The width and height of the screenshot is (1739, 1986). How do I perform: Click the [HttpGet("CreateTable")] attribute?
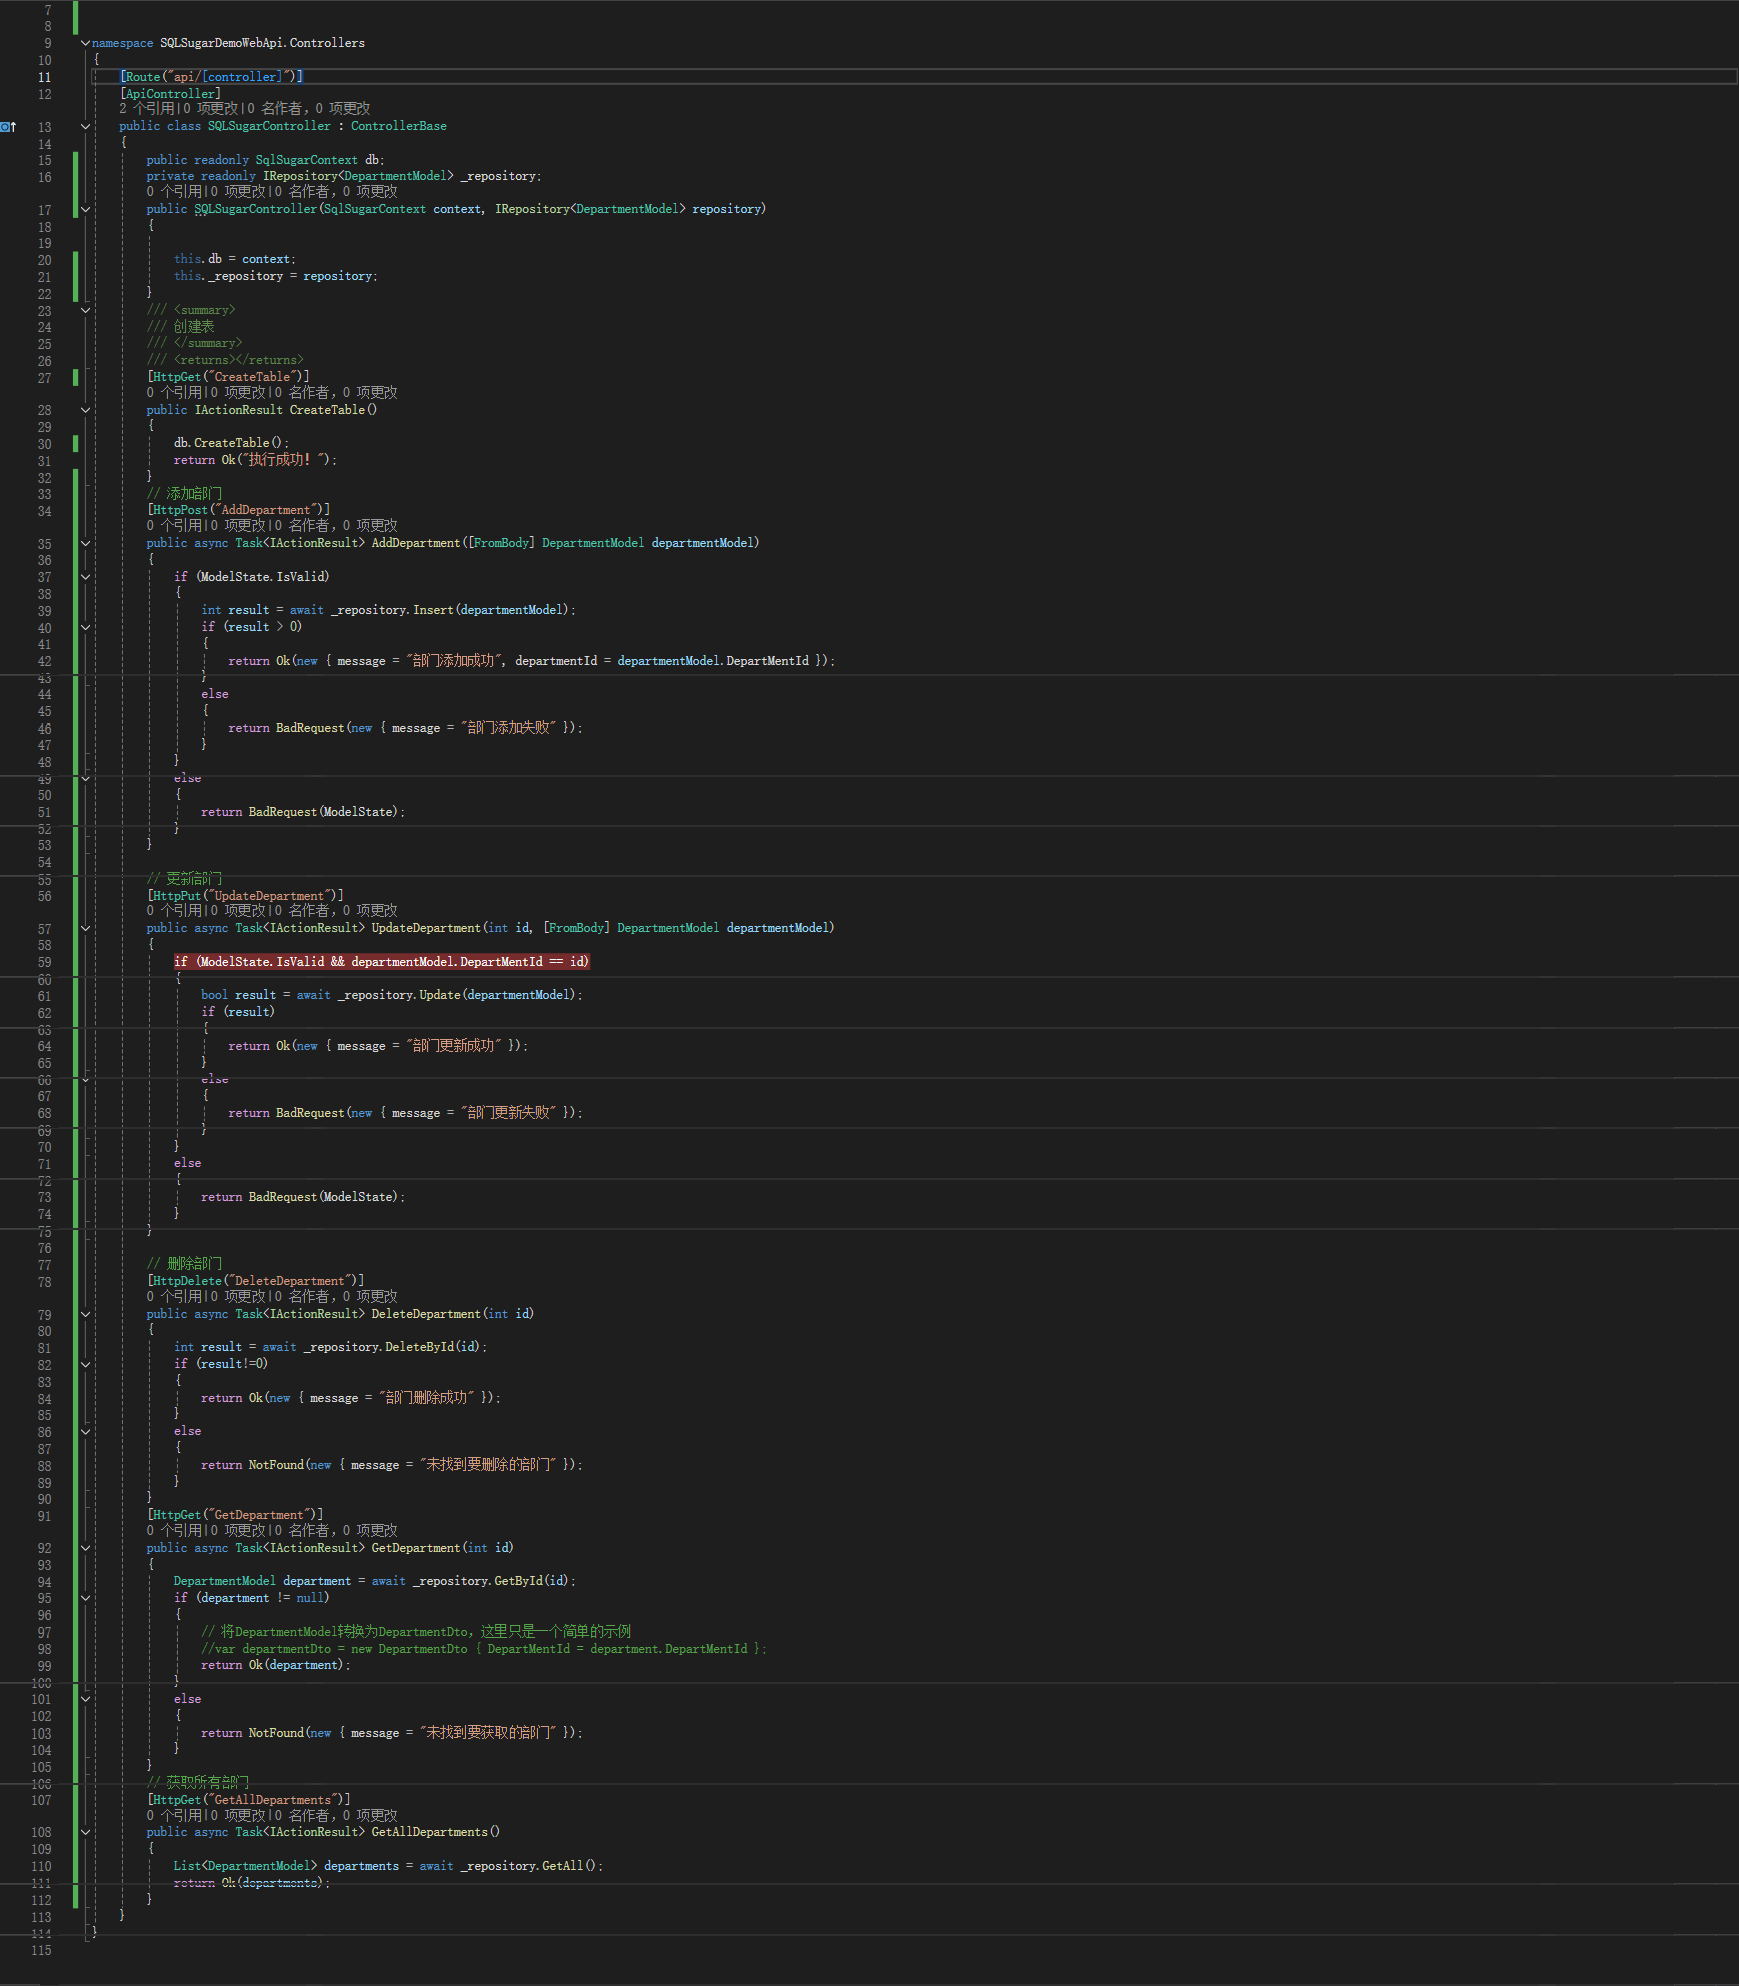point(229,377)
